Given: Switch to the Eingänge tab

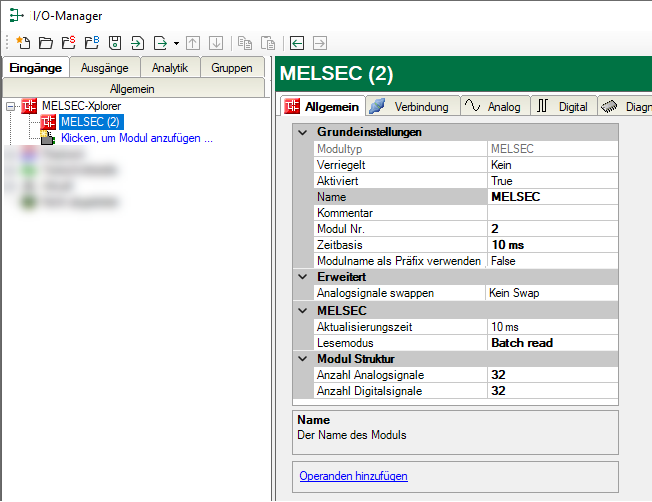Looking at the screenshot, I should tap(36, 67).
